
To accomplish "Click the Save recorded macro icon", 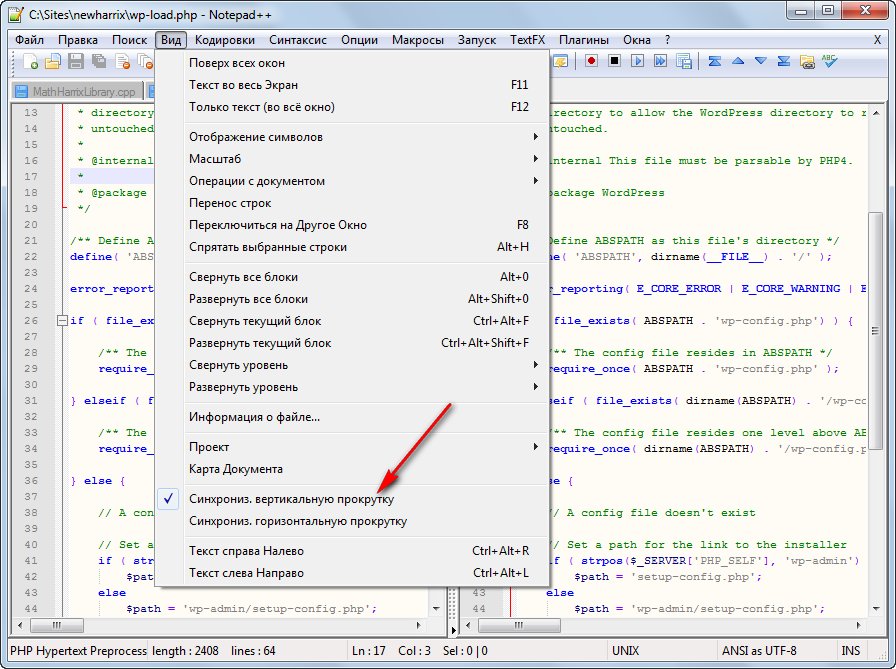I will [x=682, y=62].
